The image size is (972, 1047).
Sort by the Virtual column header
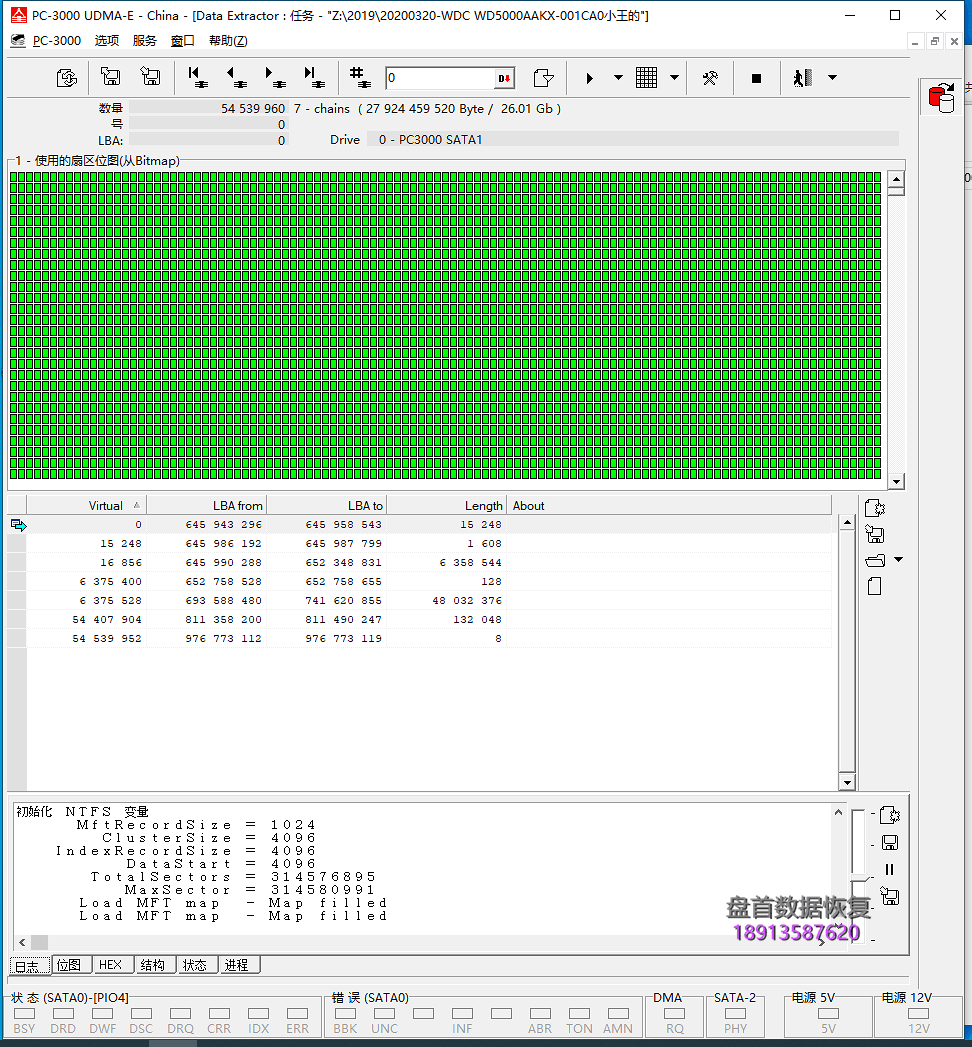[86, 505]
